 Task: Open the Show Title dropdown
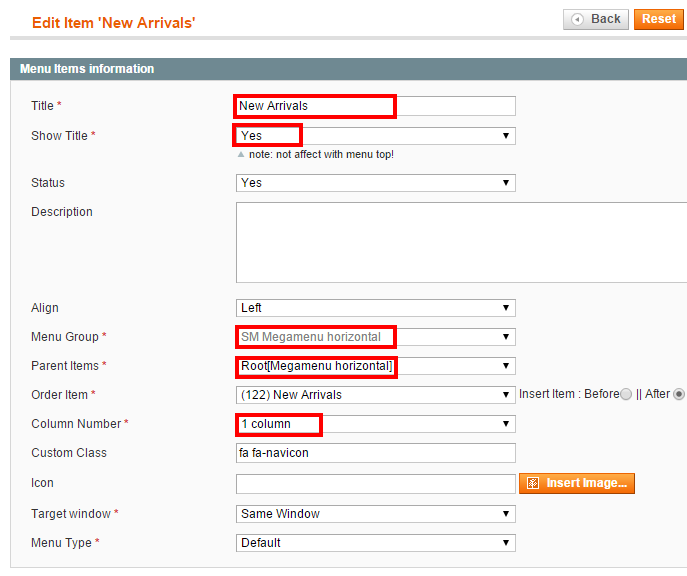pyautogui.click(x=375, y=136)
